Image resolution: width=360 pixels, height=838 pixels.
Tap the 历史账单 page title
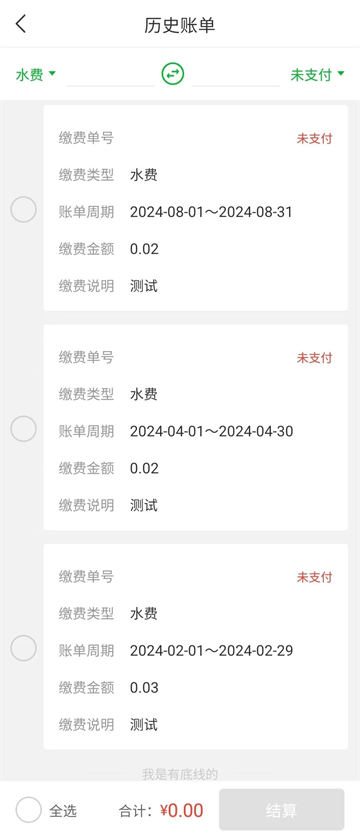click(179, 25)
